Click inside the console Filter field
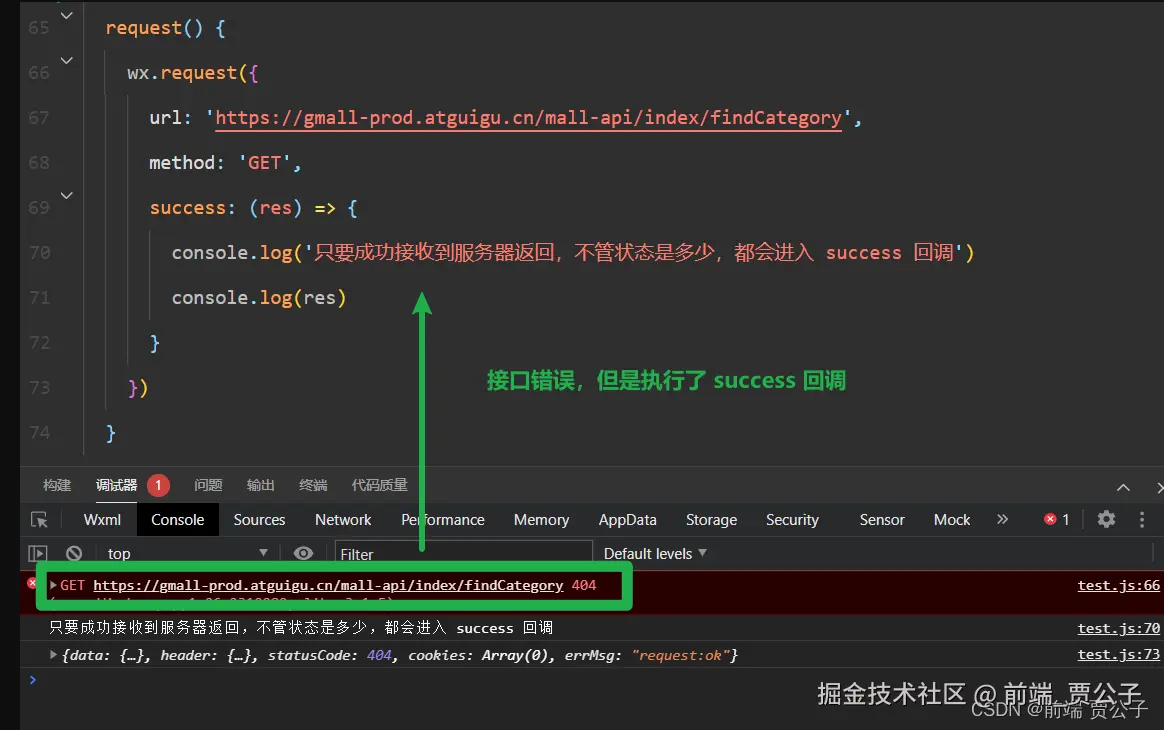Image resolution: width=1164 pixels, height=730 pixels. coord(460,553)
